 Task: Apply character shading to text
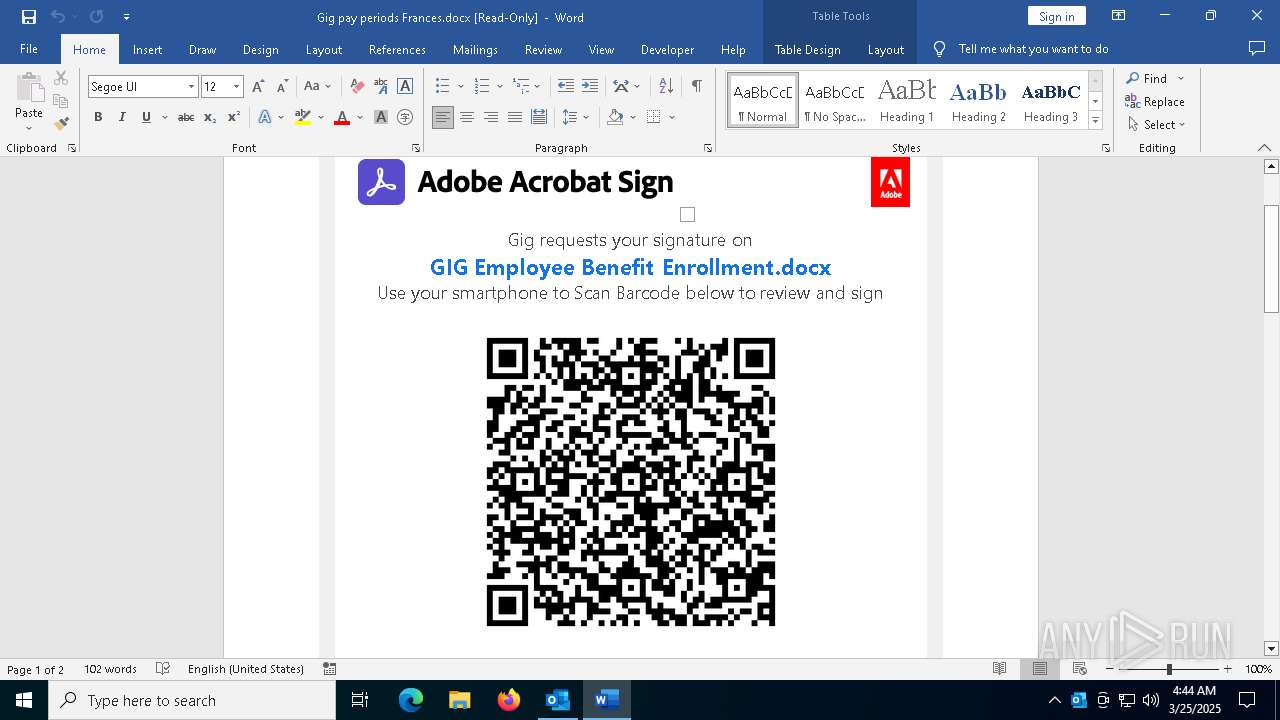tap(381, 117)
